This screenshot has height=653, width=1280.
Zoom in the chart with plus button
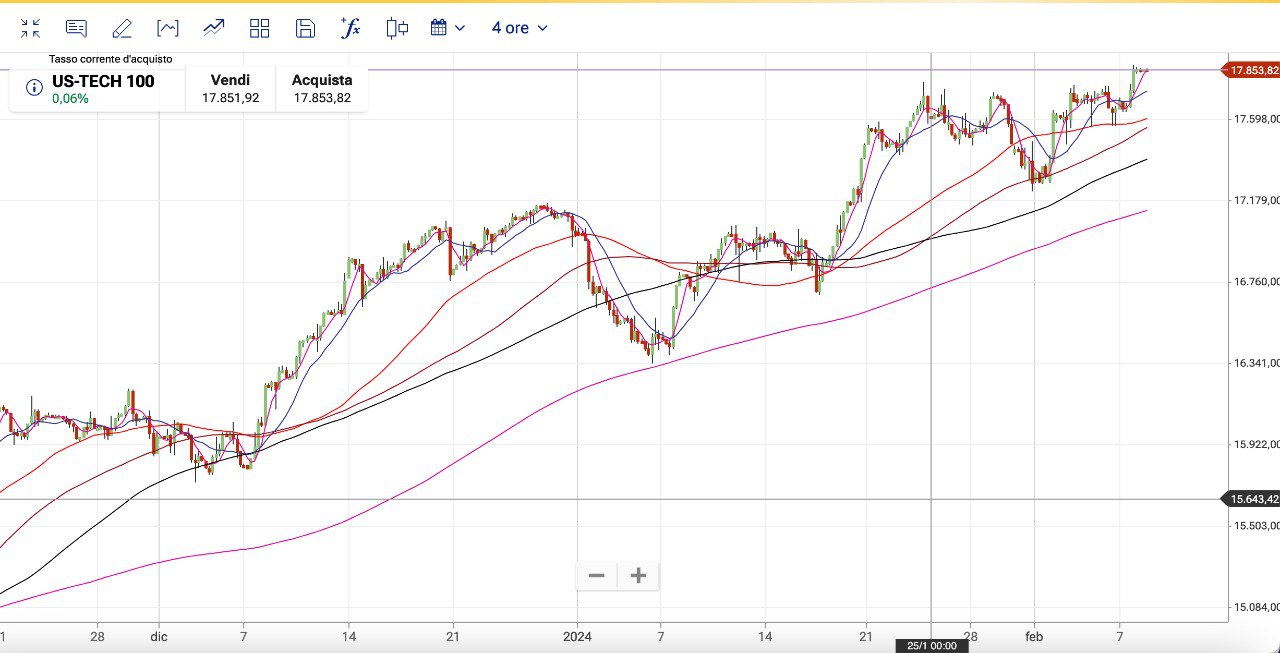pos(639,576)
